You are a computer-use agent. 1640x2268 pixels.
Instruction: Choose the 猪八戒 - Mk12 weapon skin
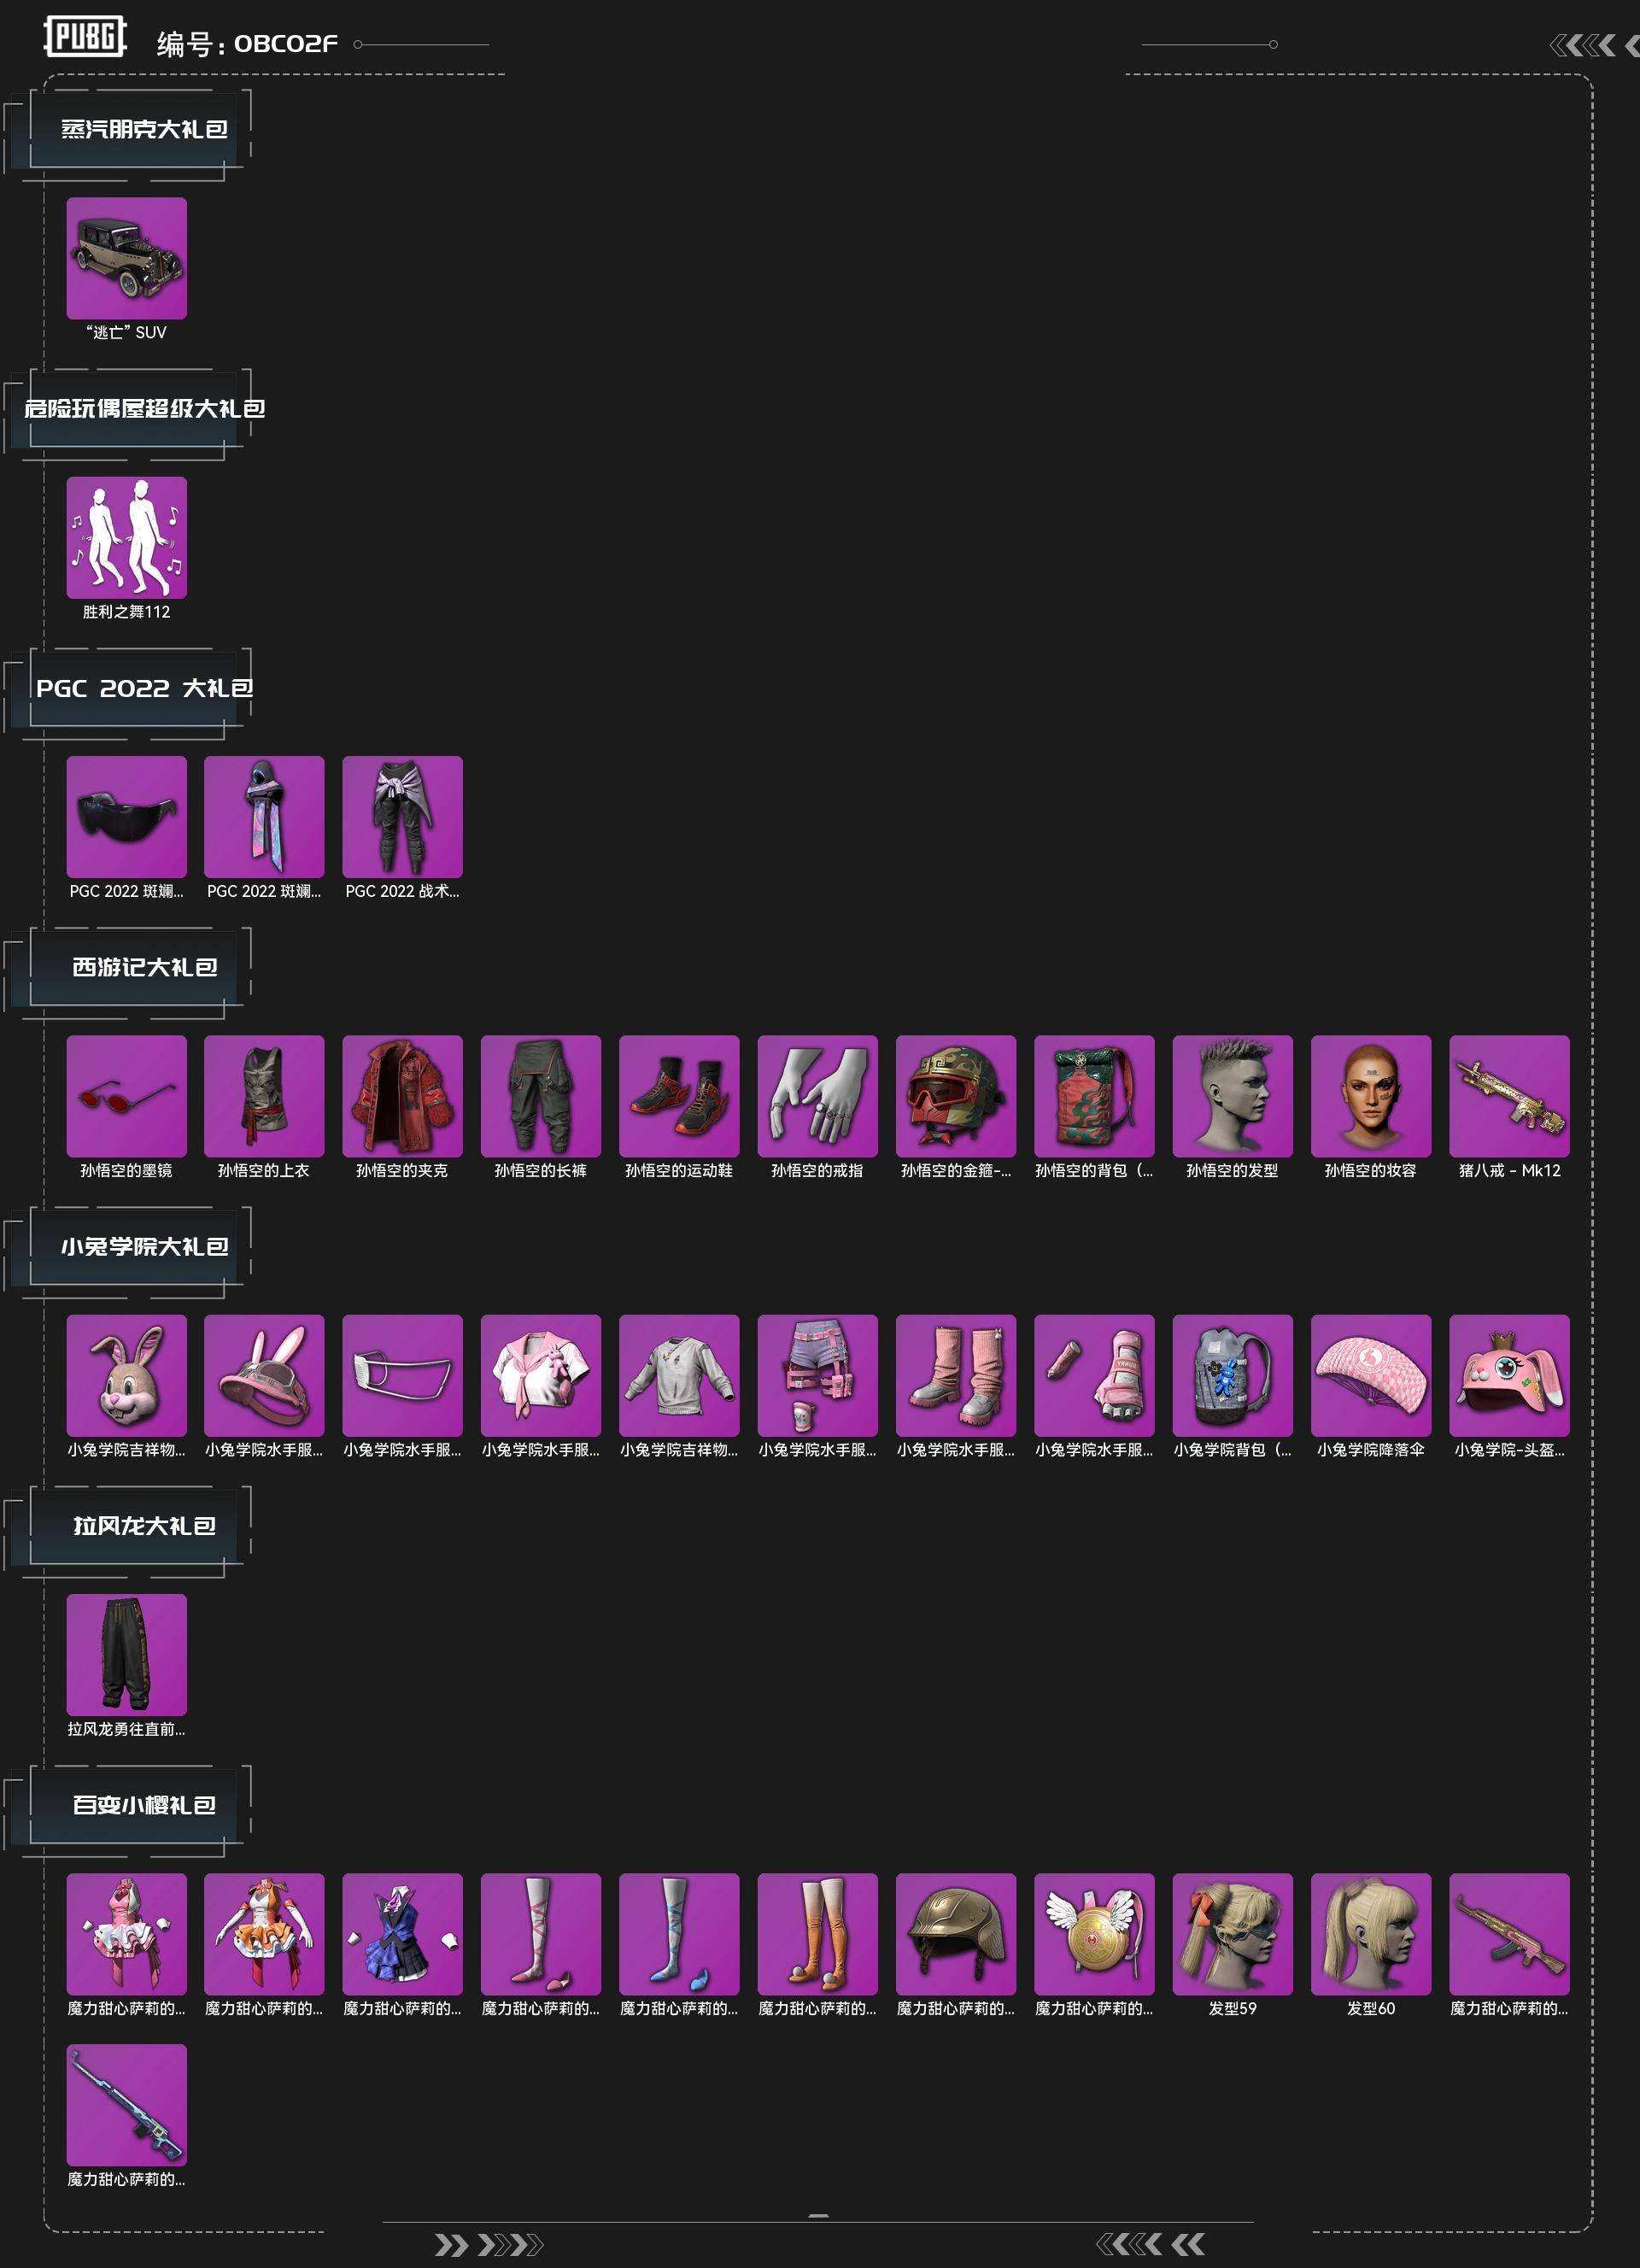pyautogui.click(x=1509, y=1096)
